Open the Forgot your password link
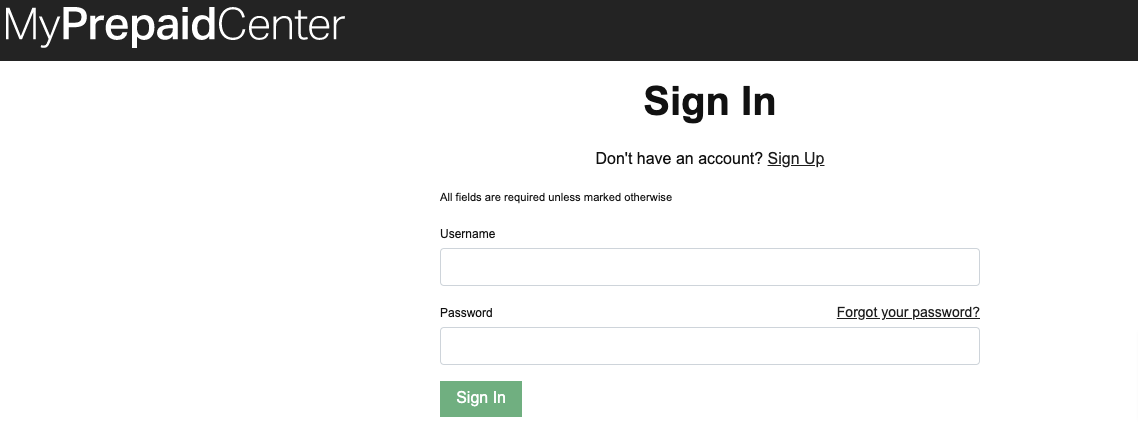 click(908, 312)
